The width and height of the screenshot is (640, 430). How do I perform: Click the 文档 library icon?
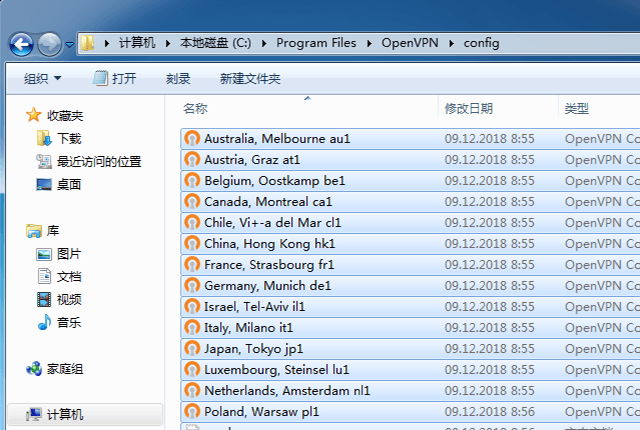pyautogui.click(x=44, y=276)
